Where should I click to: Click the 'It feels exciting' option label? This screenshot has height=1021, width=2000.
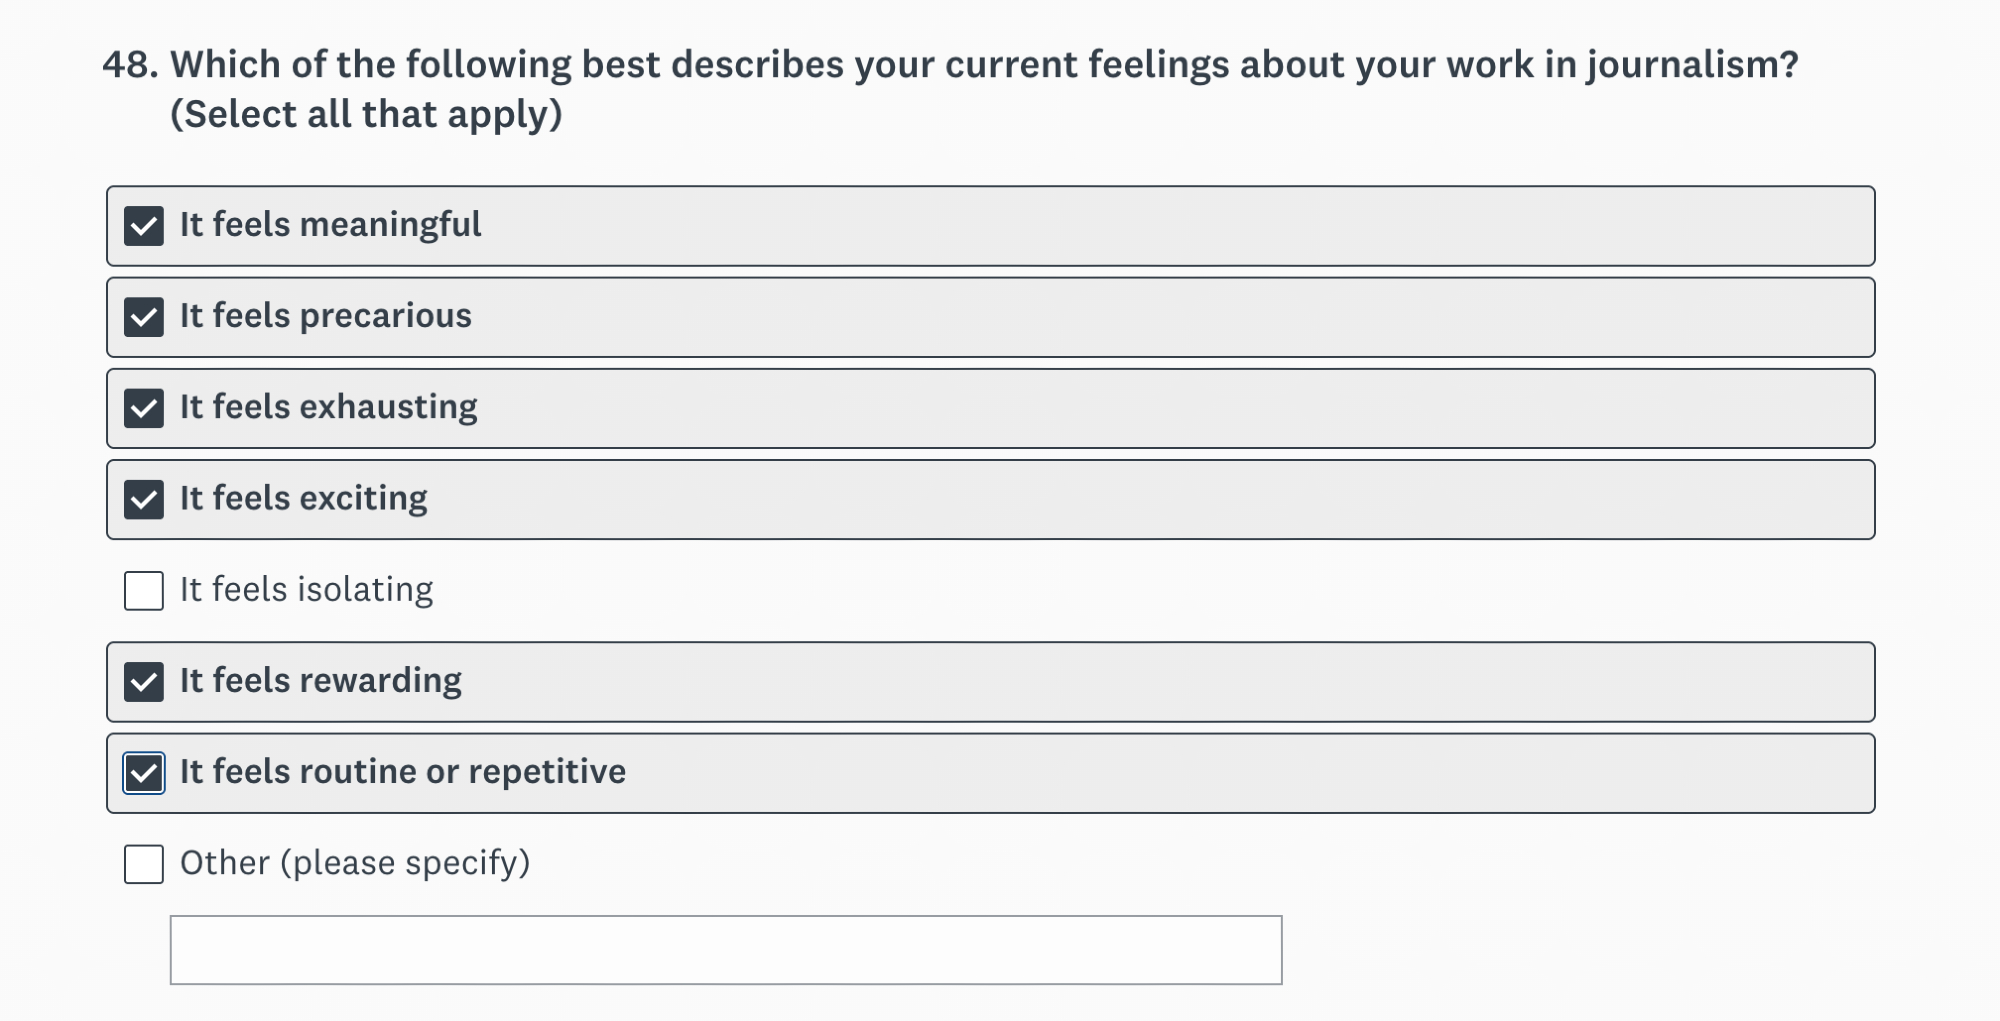[303, 498]
